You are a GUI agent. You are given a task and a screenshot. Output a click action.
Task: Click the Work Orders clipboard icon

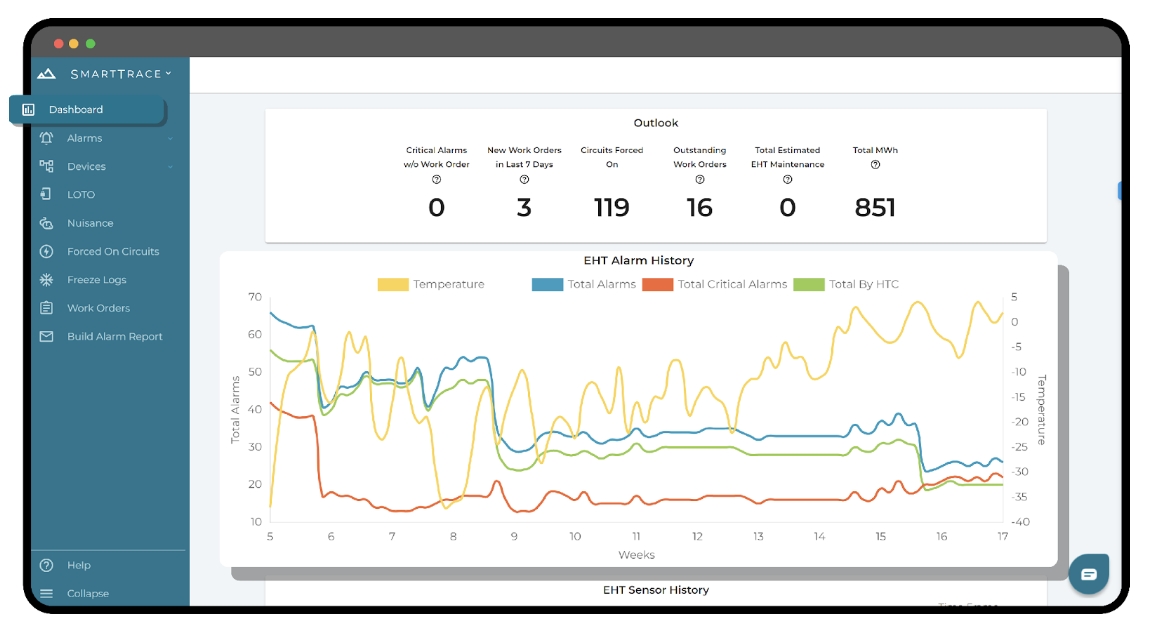[x=45, y=307]
